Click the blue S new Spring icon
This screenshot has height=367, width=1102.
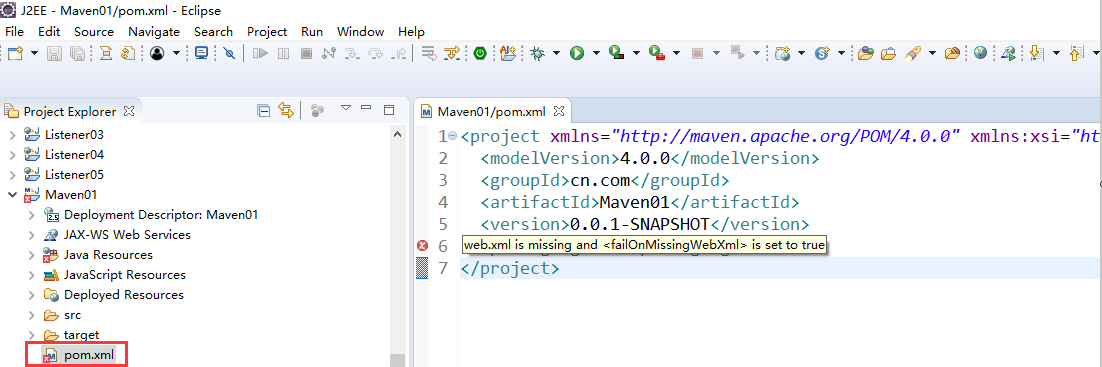(822, 53)
